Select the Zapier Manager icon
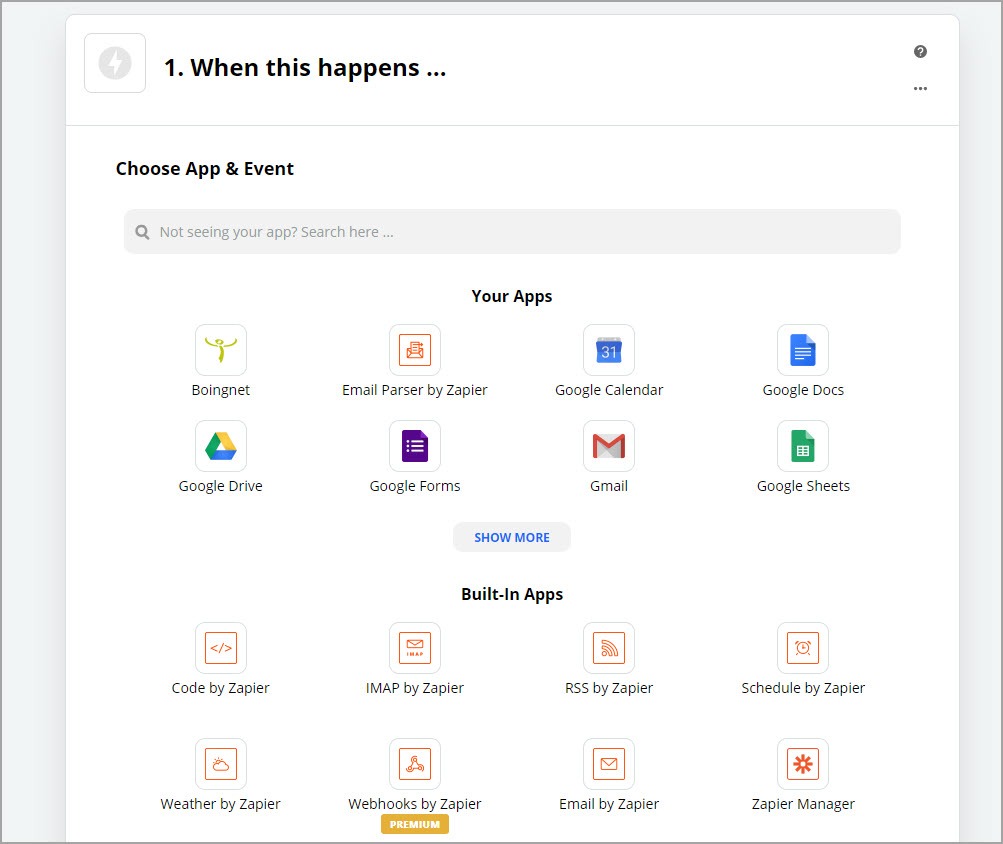Image resolution: width=1003 pixels, height=844 pixels. tap(803, 764)
